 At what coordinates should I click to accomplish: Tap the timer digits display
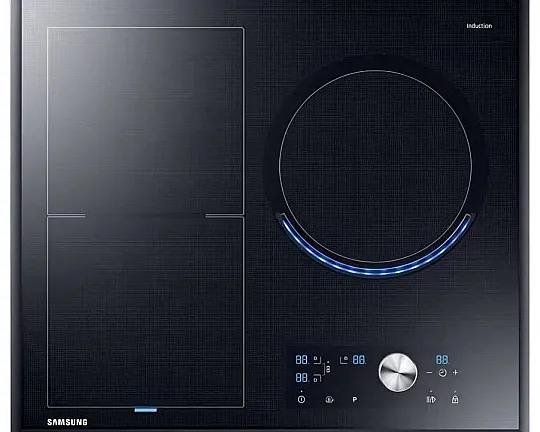(x=443, y=360)
